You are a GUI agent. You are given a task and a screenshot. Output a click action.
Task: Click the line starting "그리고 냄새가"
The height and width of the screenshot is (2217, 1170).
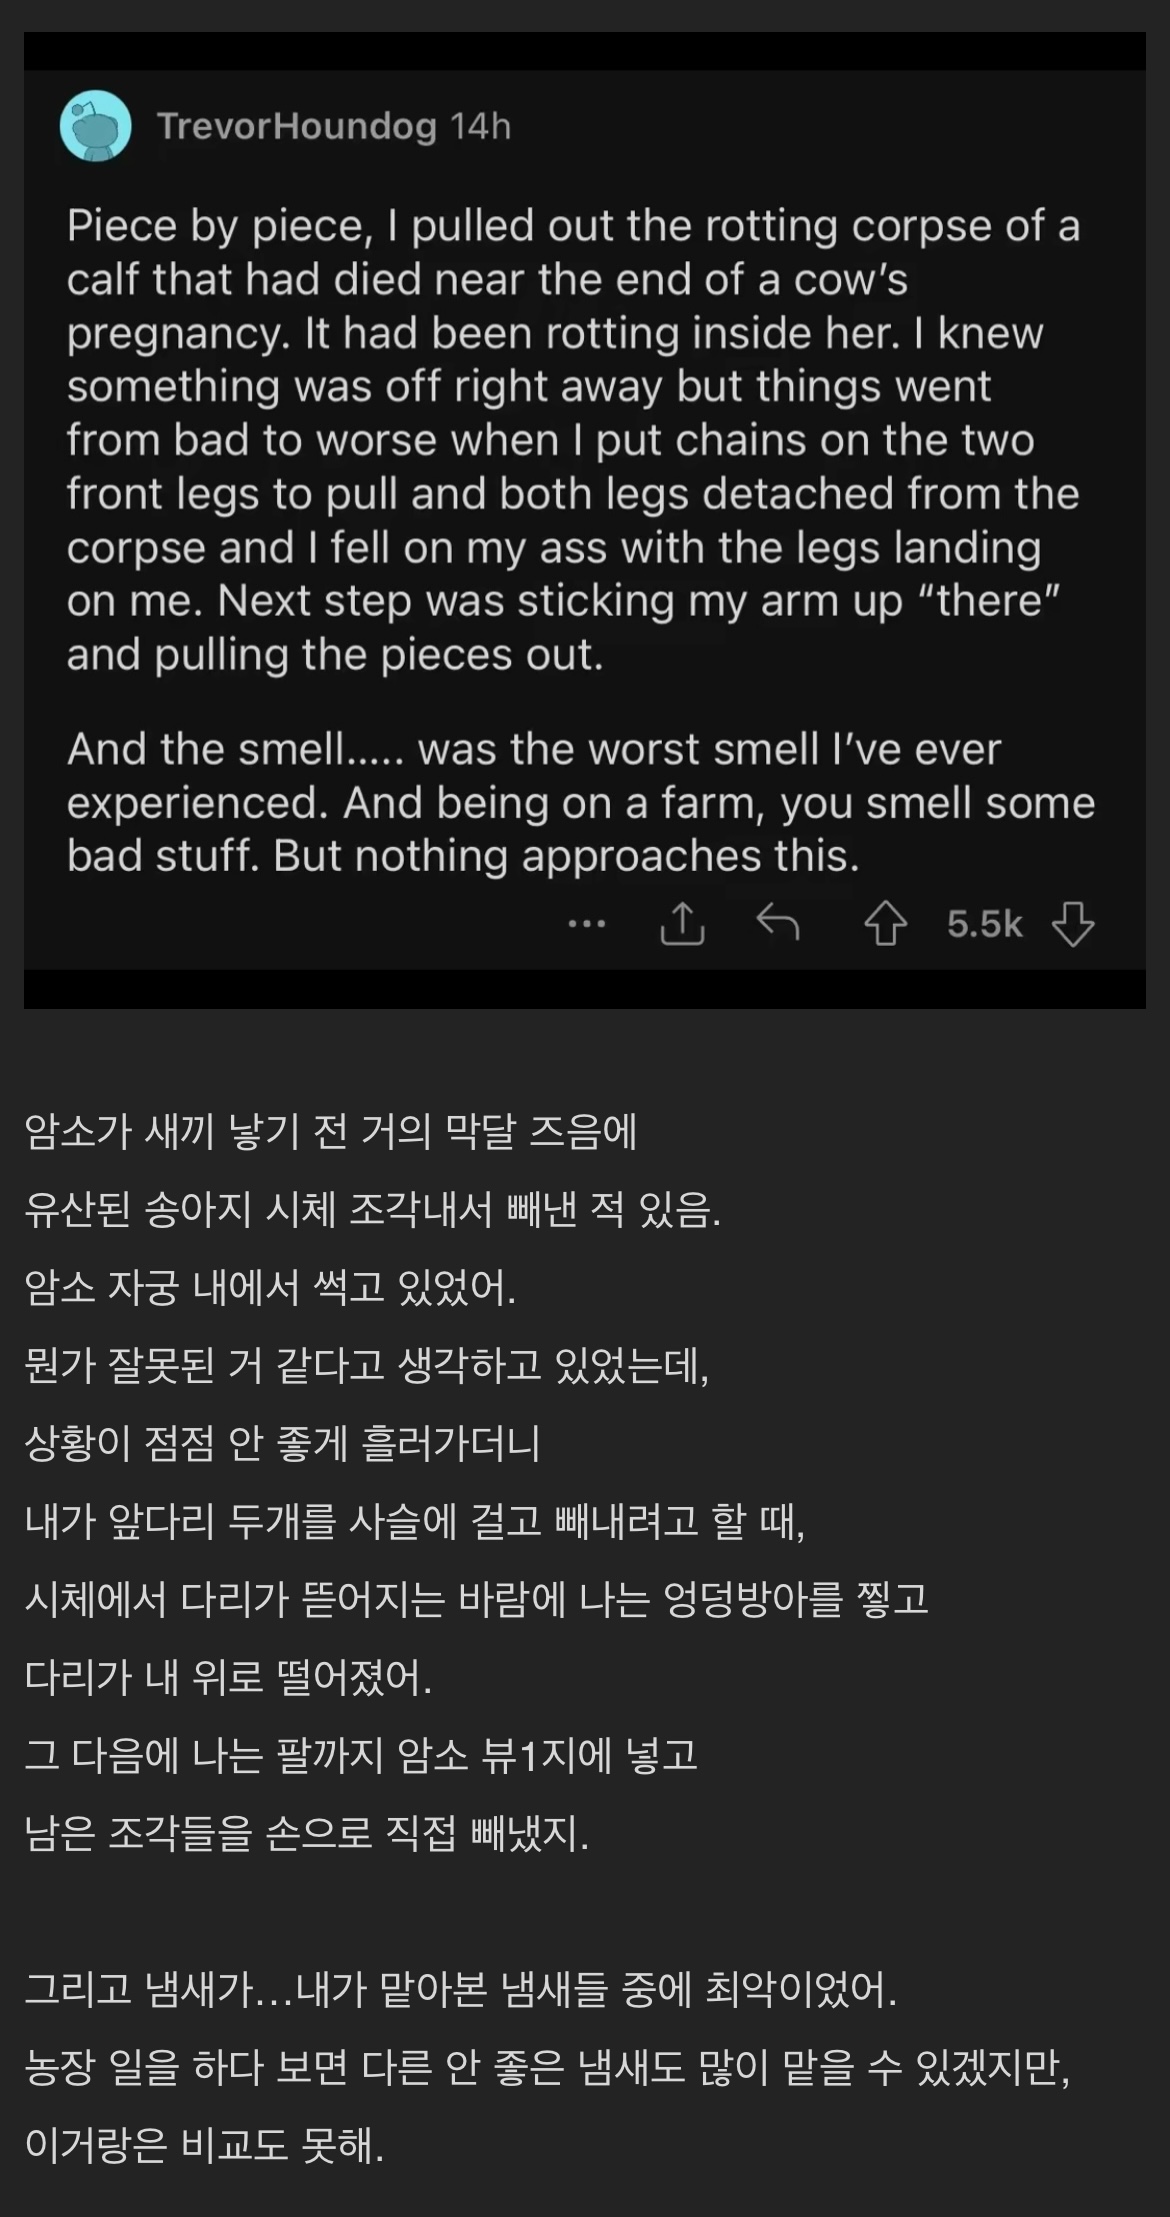tap(461, 1989)
